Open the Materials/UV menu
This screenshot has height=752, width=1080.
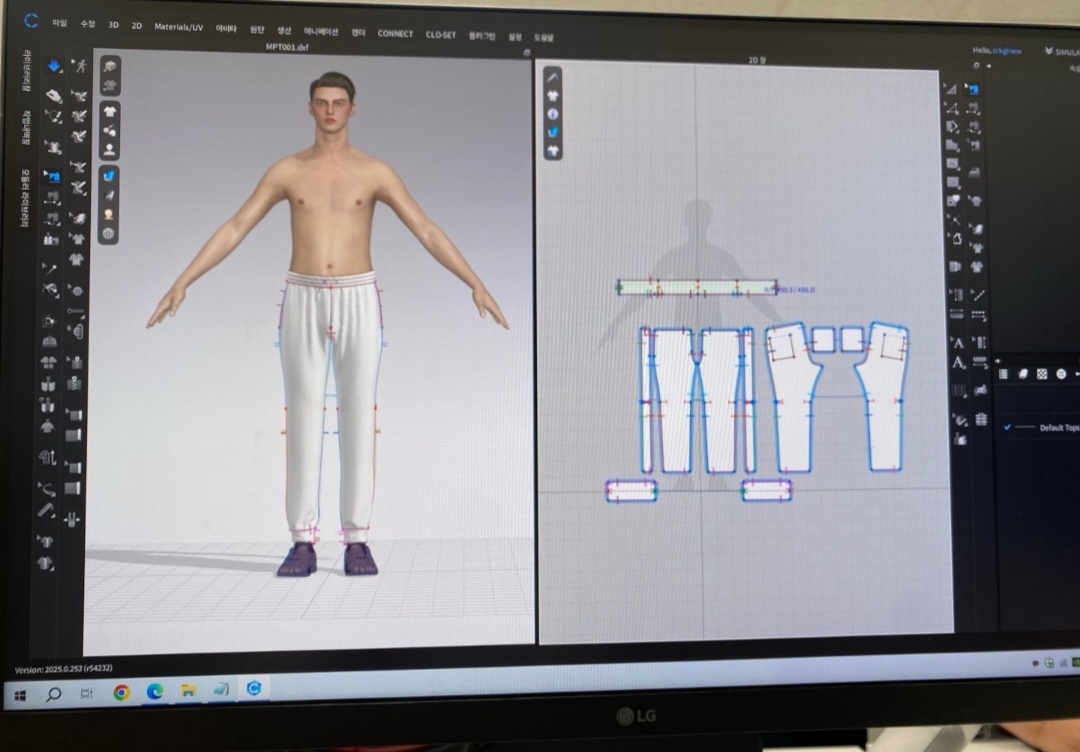click(178, 27)
